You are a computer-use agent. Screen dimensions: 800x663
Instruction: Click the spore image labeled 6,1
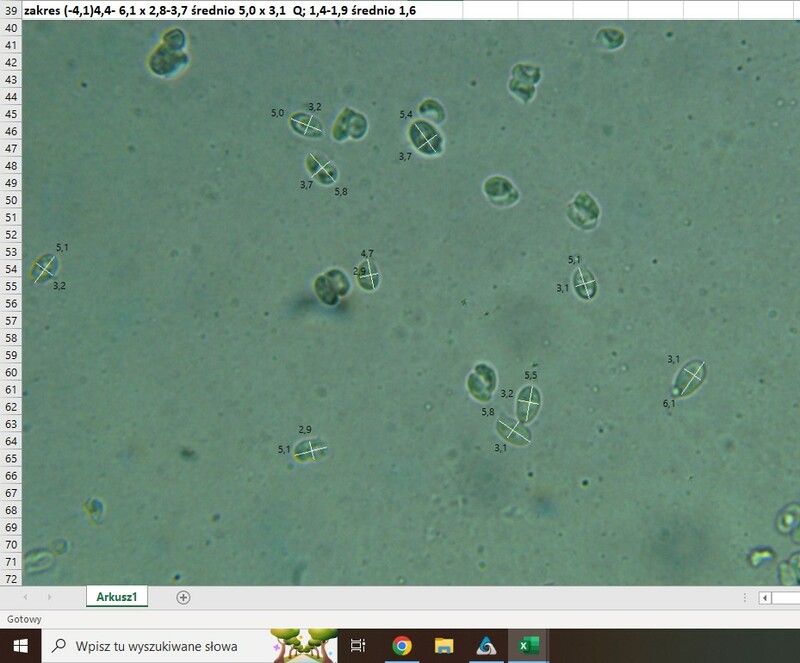690,379
